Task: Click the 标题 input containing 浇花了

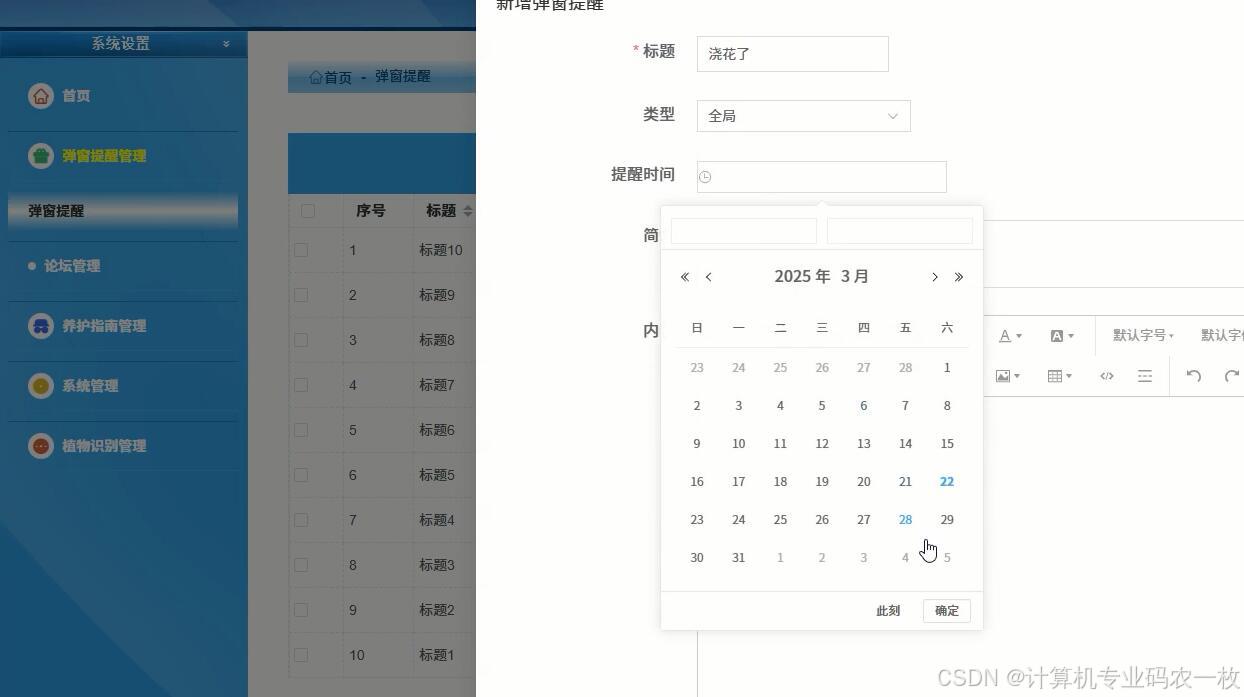Action: pyautogui.click(x=793, y=54)
